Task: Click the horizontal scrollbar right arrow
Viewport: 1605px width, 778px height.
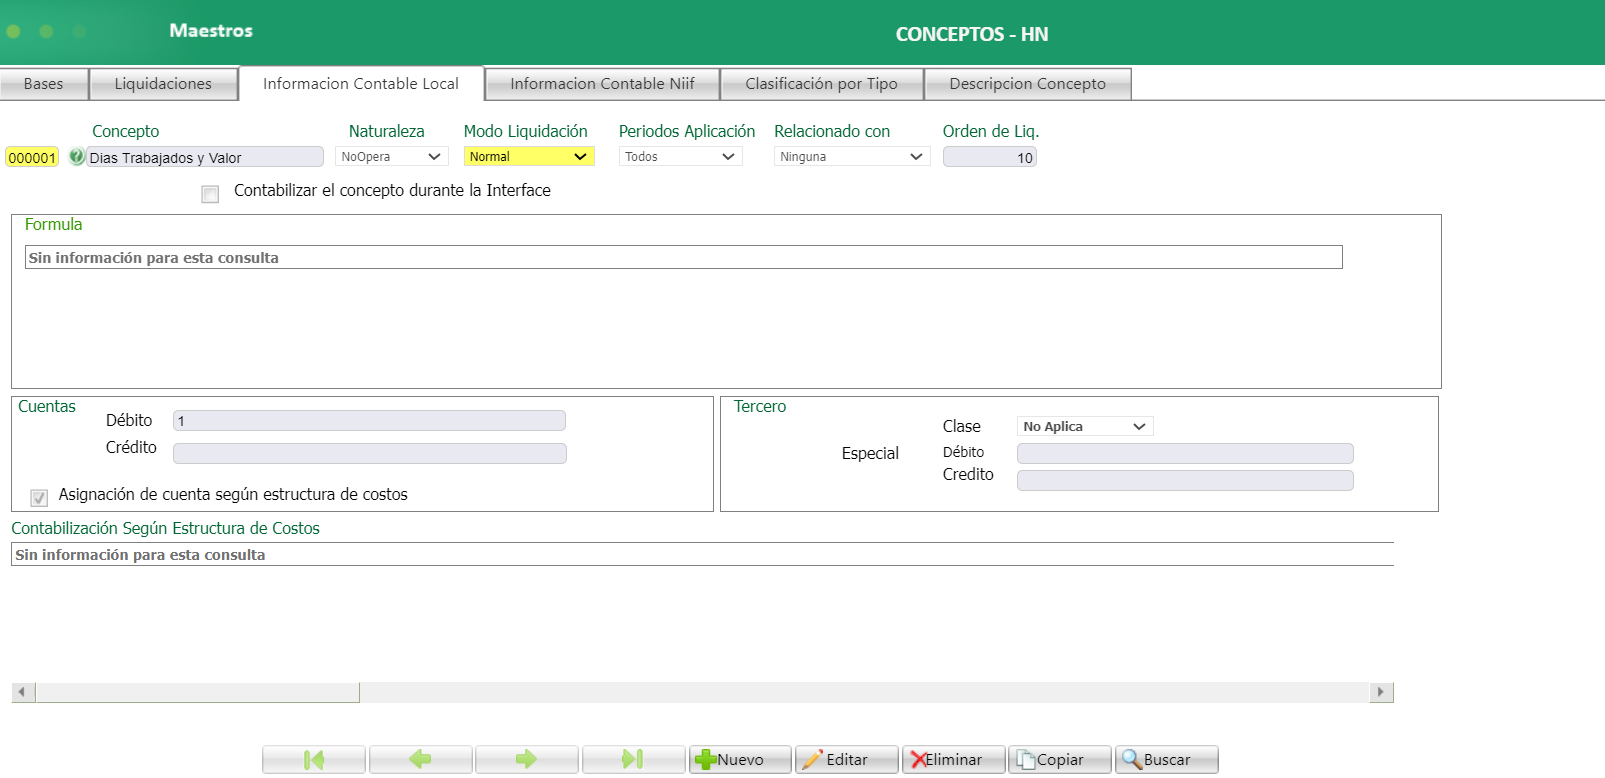Action: (1381, 692)
